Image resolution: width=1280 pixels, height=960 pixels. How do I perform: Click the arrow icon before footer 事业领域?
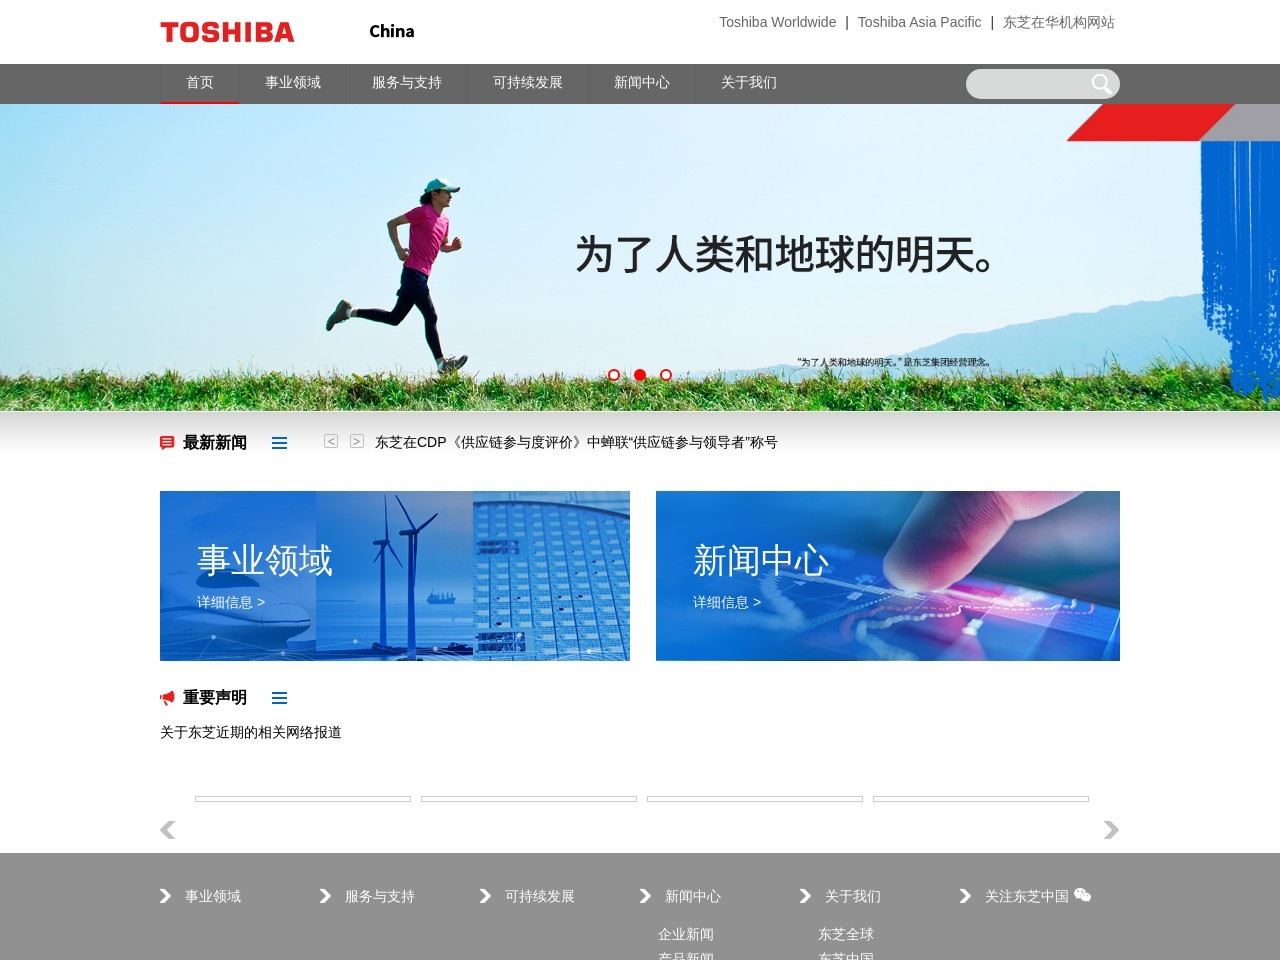tap(165, 896)
